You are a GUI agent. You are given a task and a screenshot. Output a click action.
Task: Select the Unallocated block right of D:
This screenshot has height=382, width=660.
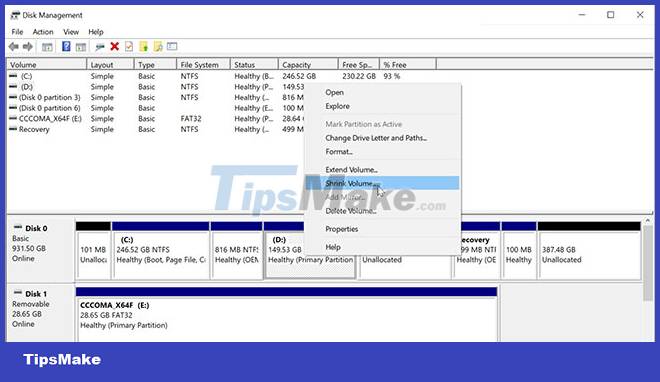point(405,267)
